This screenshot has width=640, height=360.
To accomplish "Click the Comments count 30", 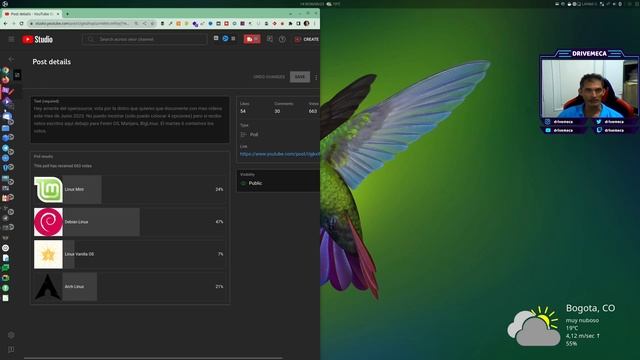I will (277, 111).
